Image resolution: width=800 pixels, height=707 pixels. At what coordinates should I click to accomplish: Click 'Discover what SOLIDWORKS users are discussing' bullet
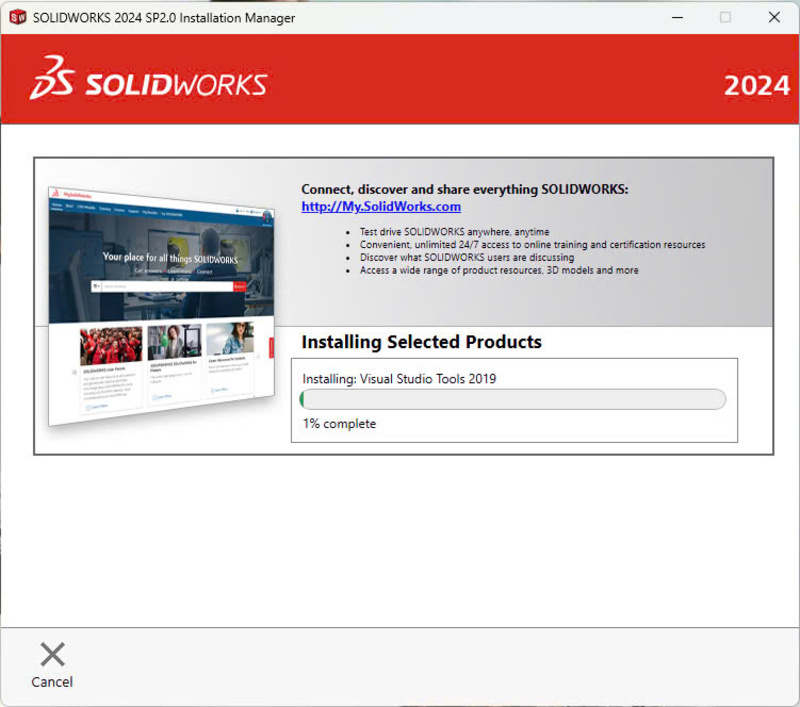tap(467, 257)
